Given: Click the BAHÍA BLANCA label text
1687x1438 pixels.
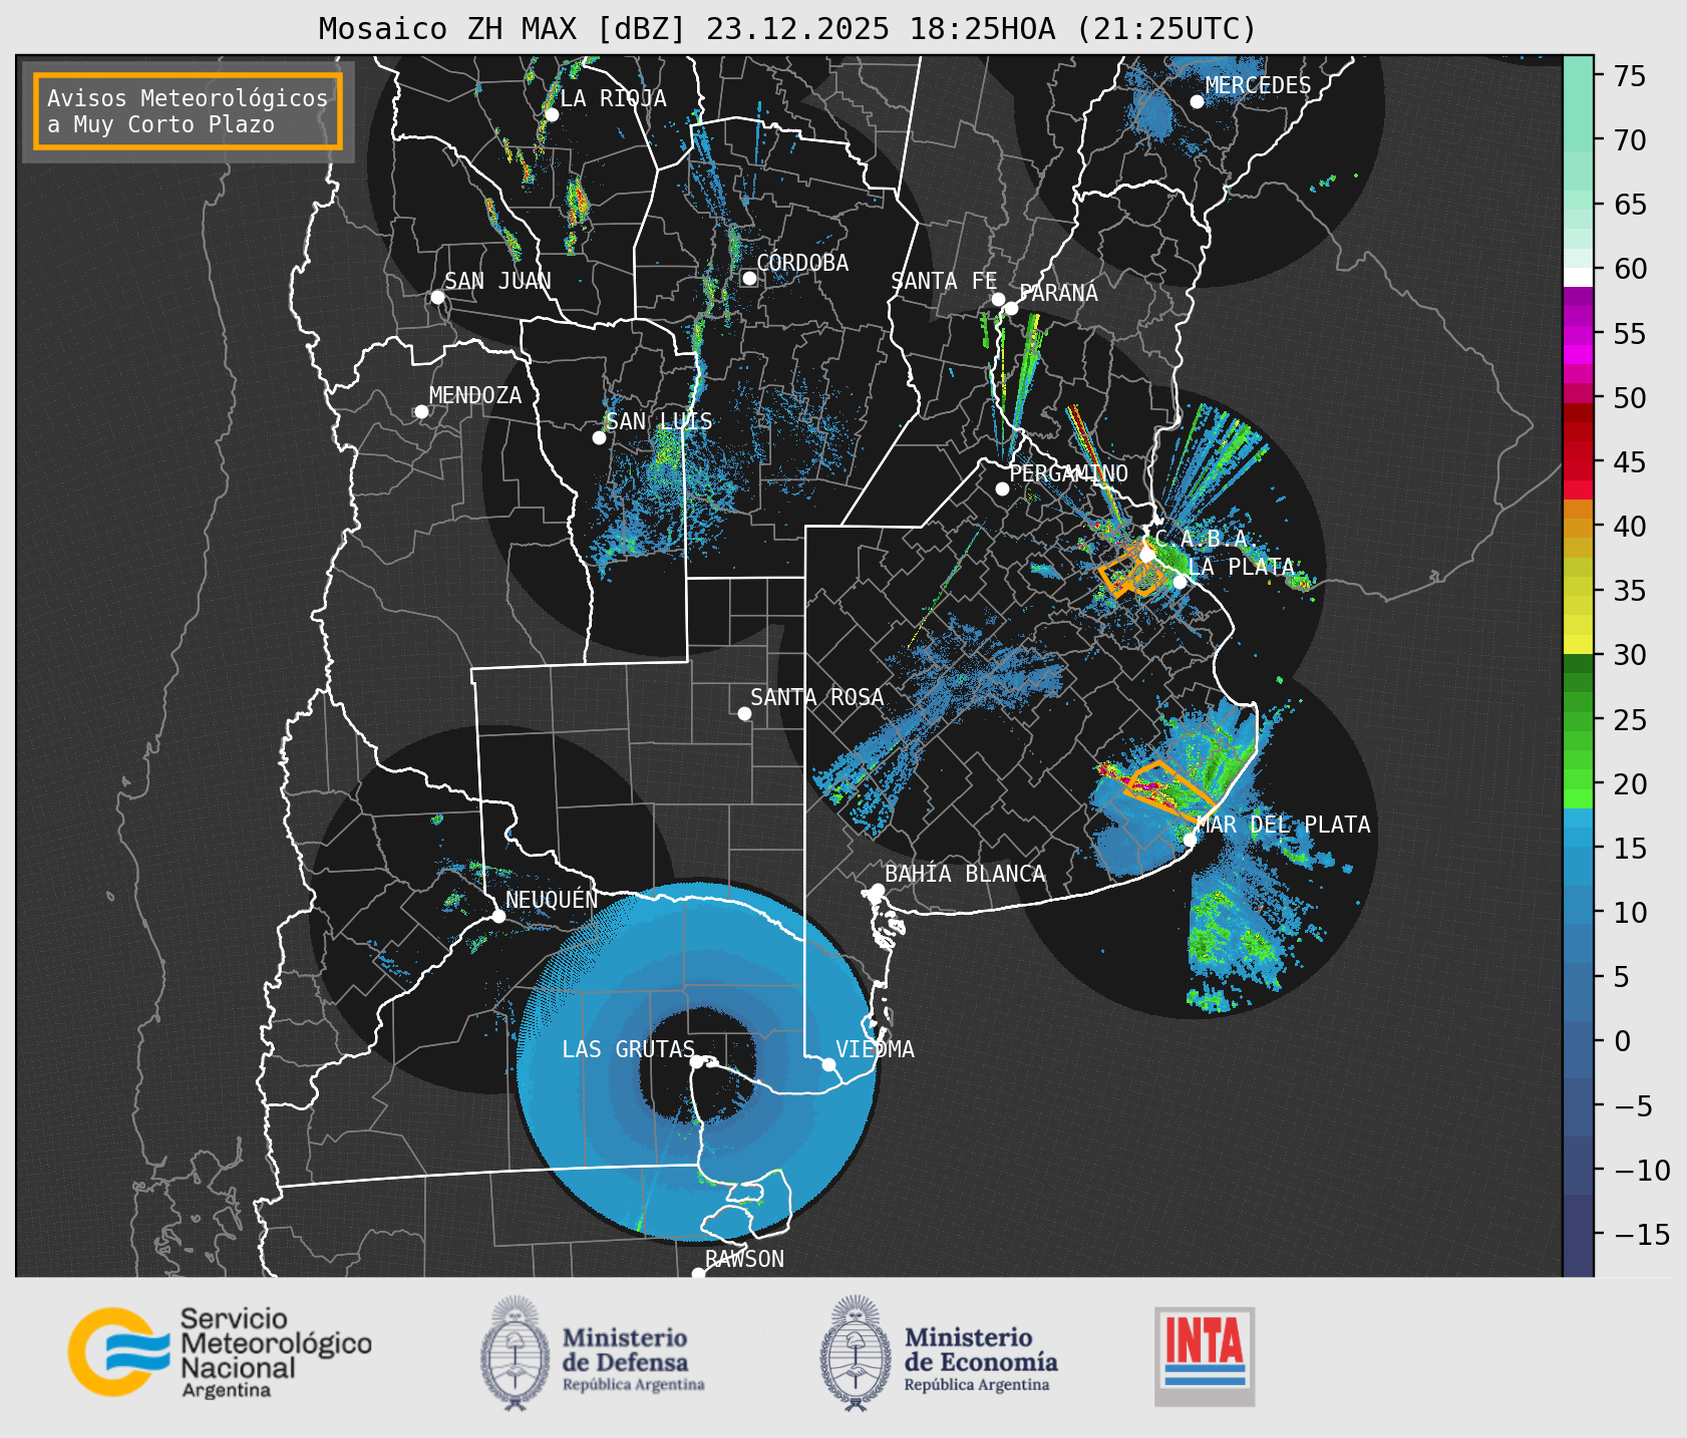Looking at the screenshot, I should (x=965, y=874).
